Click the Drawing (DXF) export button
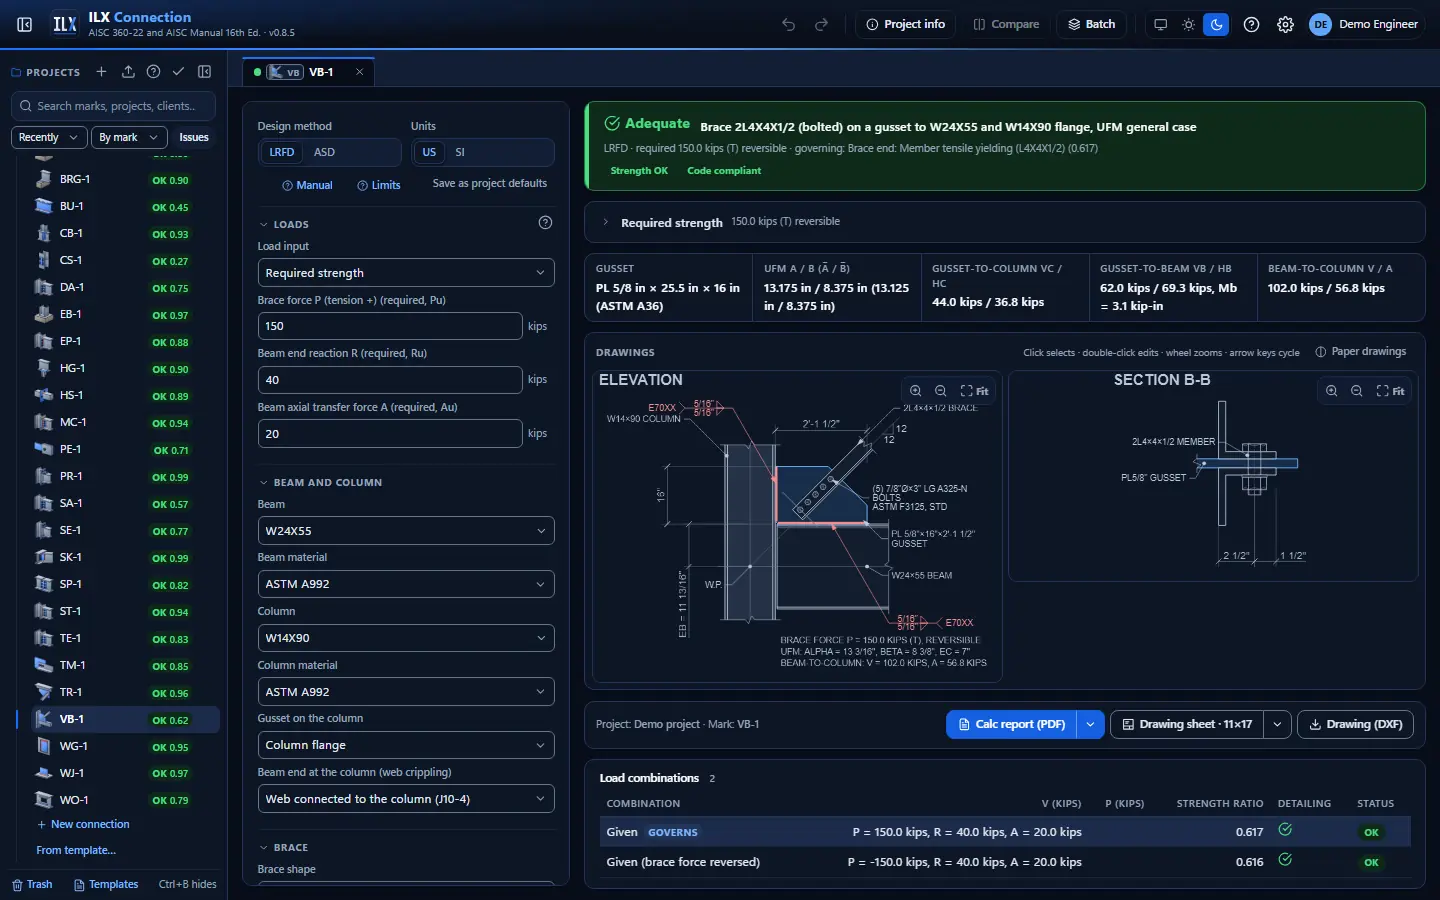The height and width of the screenshot is (900, 1440). [x=1355, y=724]
